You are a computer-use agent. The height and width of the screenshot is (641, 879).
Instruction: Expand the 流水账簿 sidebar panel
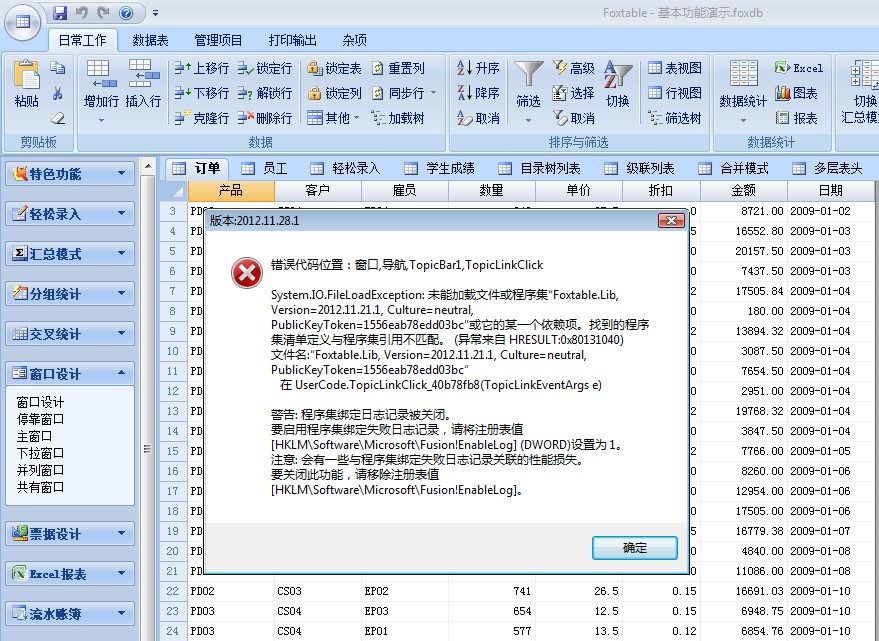click(x=70, y=614)
